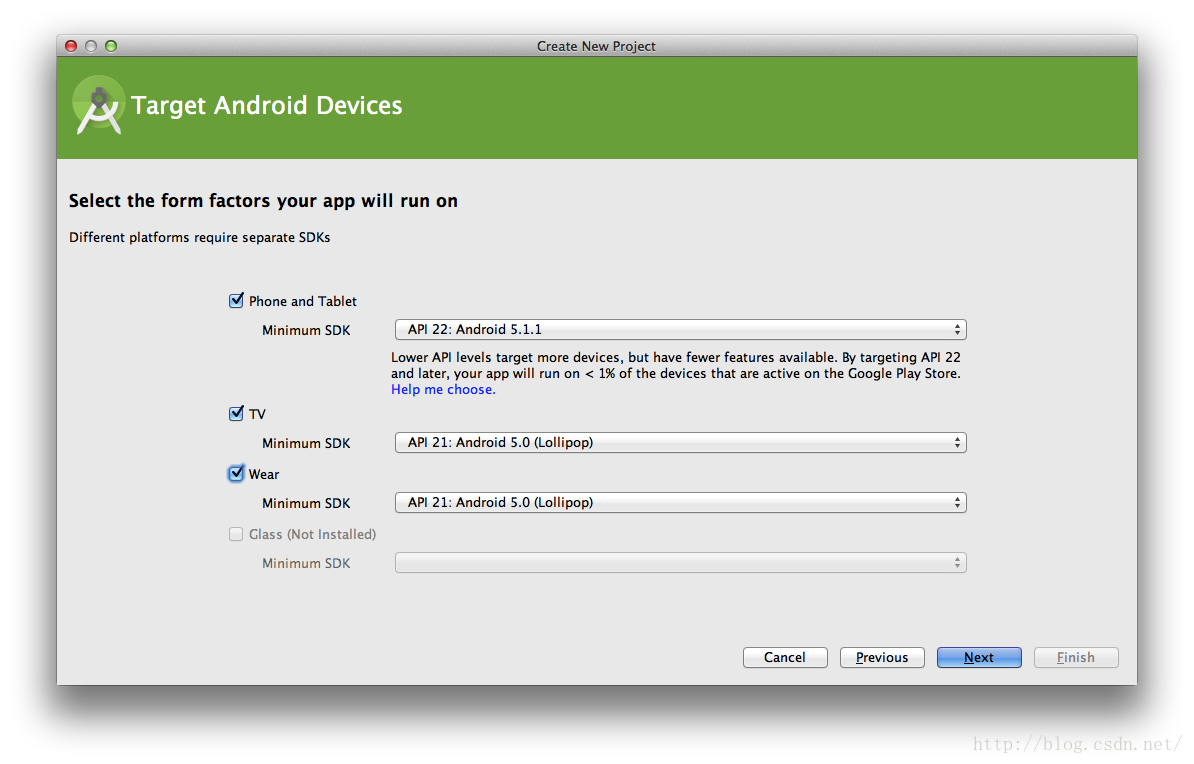Uncheck the TV checkbox

(x=236, y=414)
